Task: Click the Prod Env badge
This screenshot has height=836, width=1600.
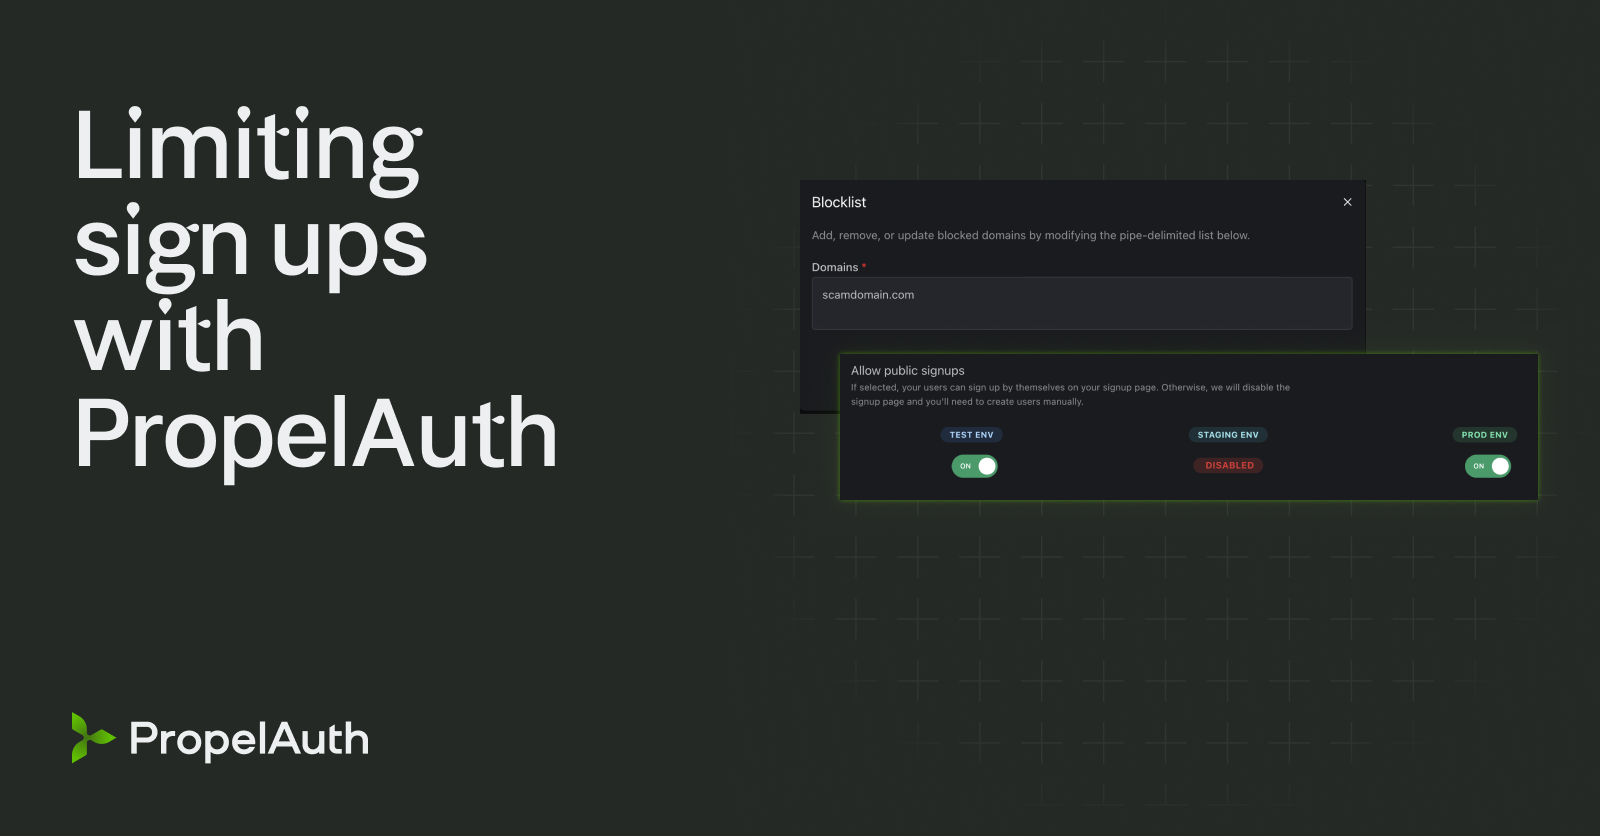Action: coord(1485,435)
